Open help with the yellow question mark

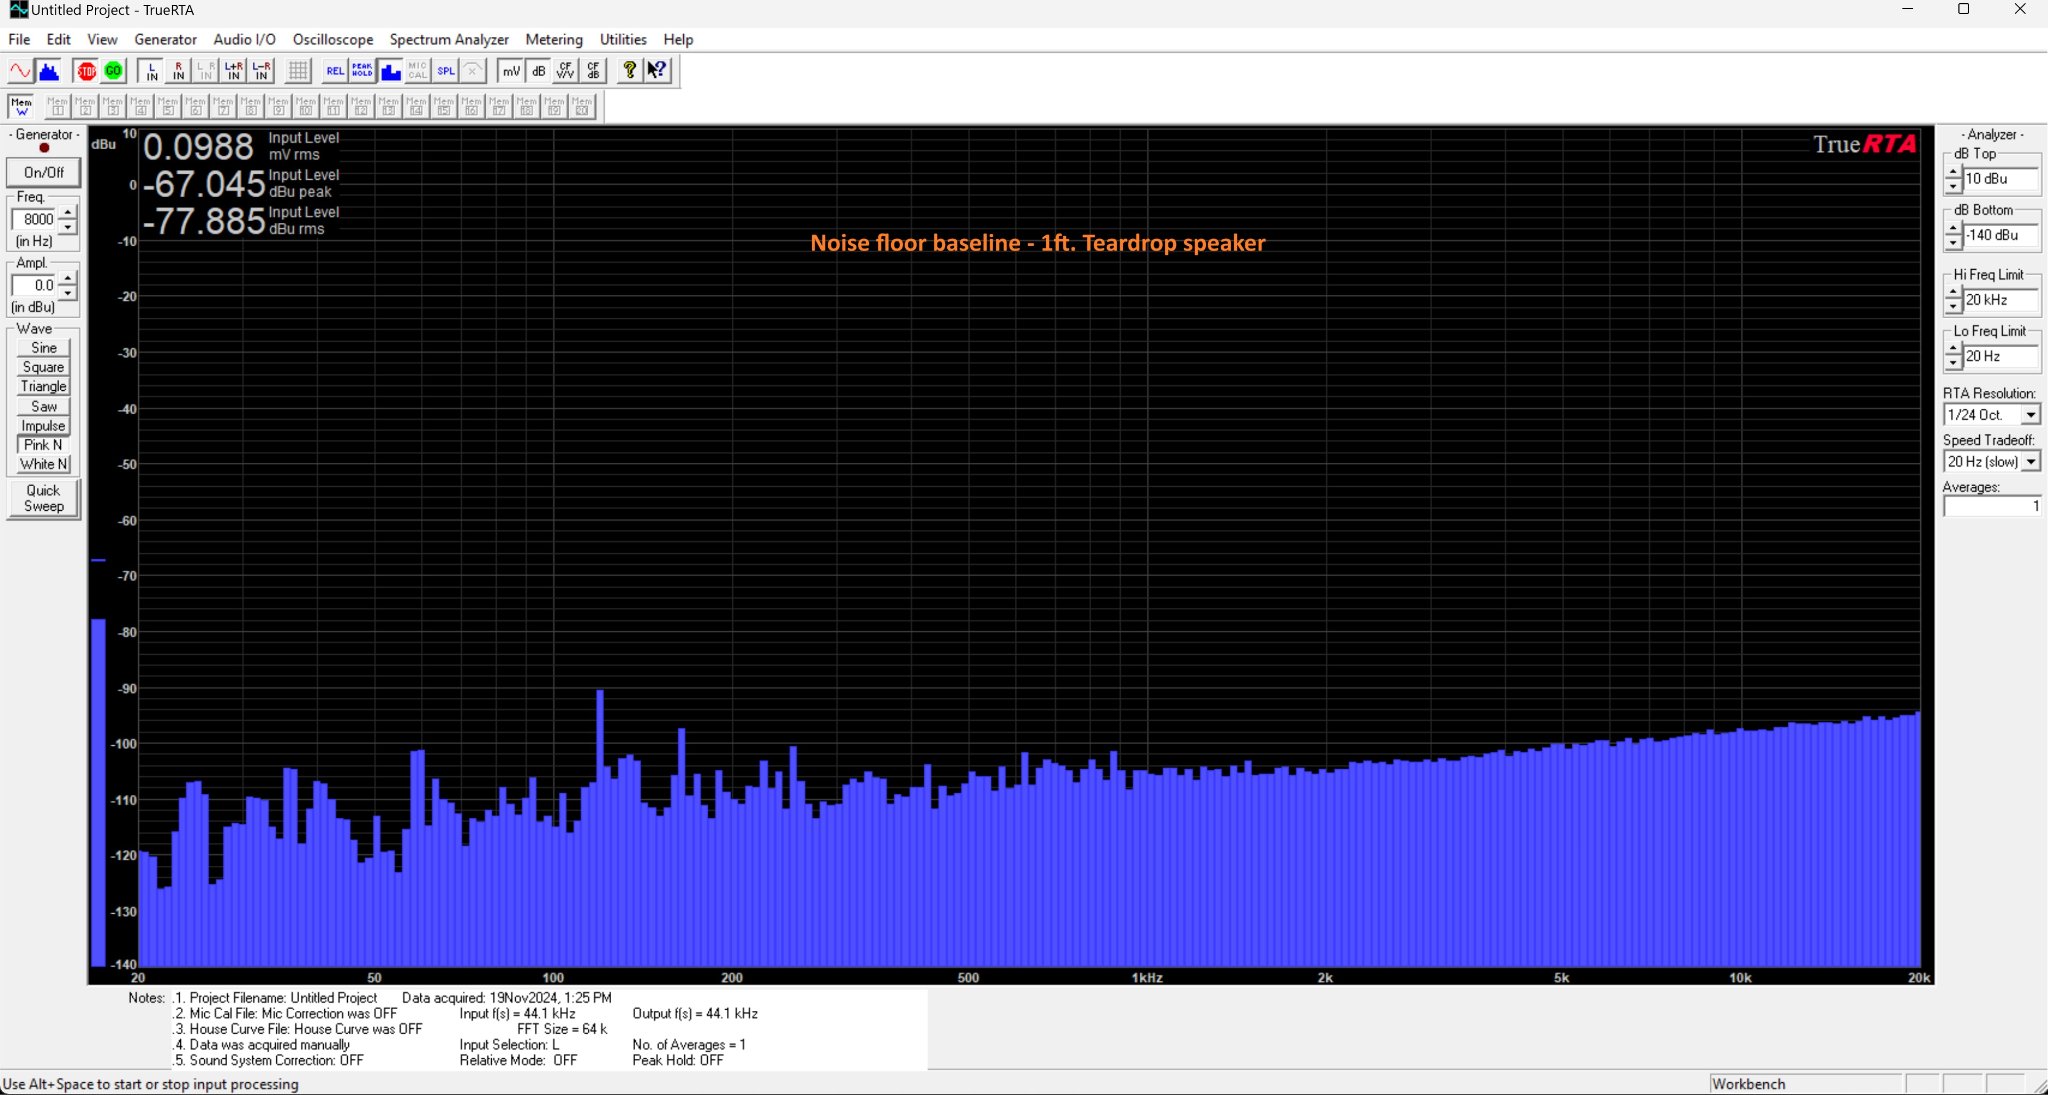click(x=629, y=71)
